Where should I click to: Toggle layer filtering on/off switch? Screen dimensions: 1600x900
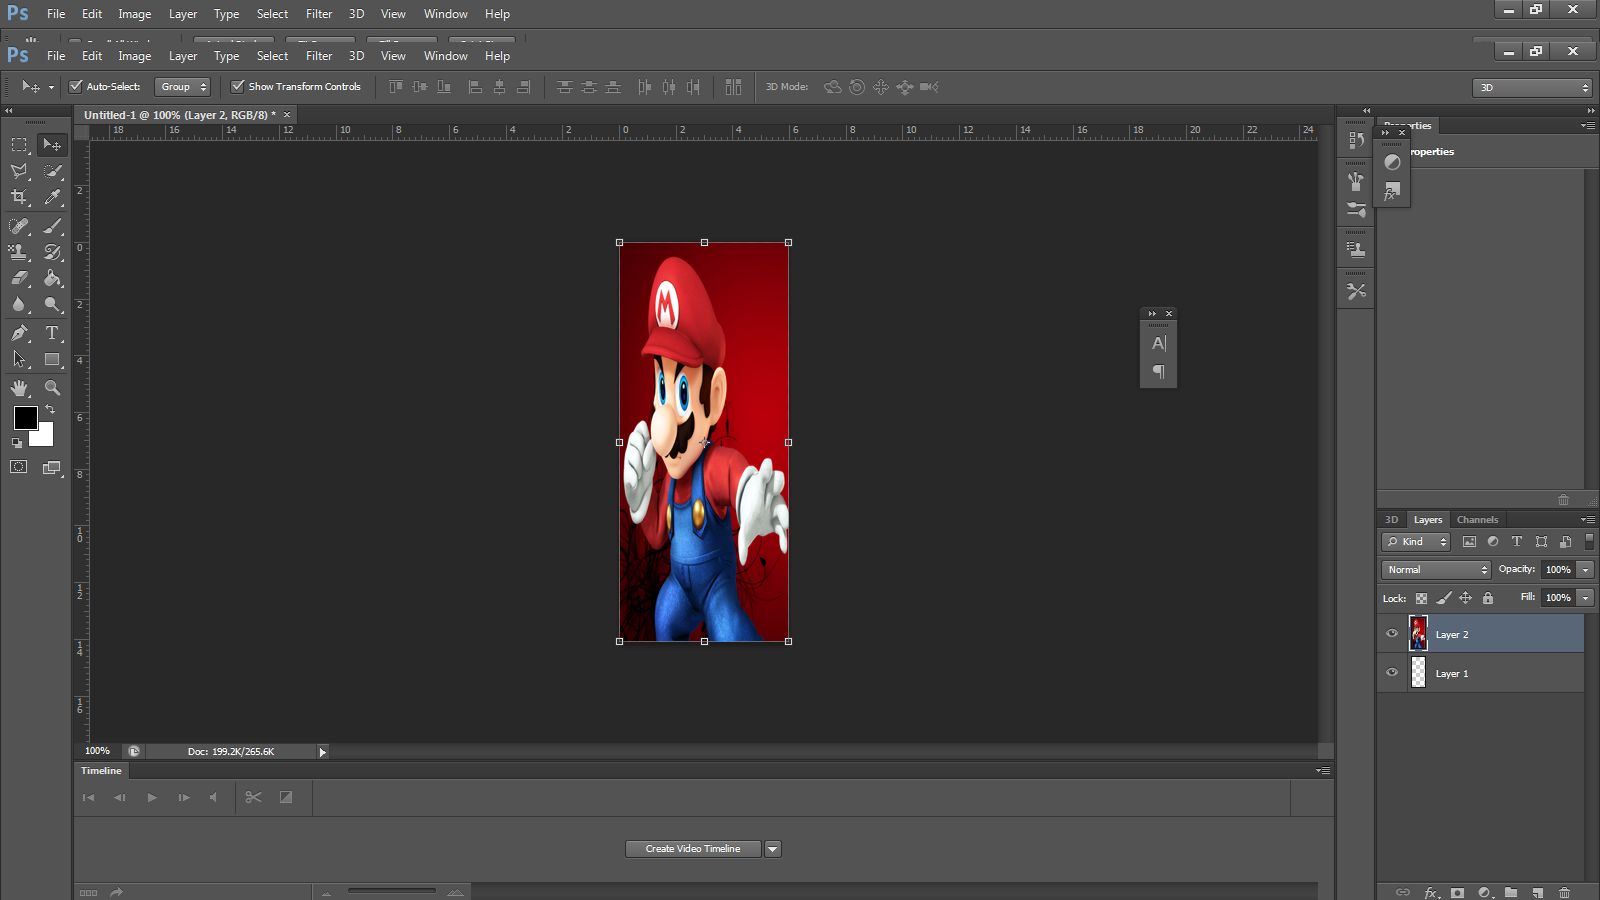[x=1589, y=541]
